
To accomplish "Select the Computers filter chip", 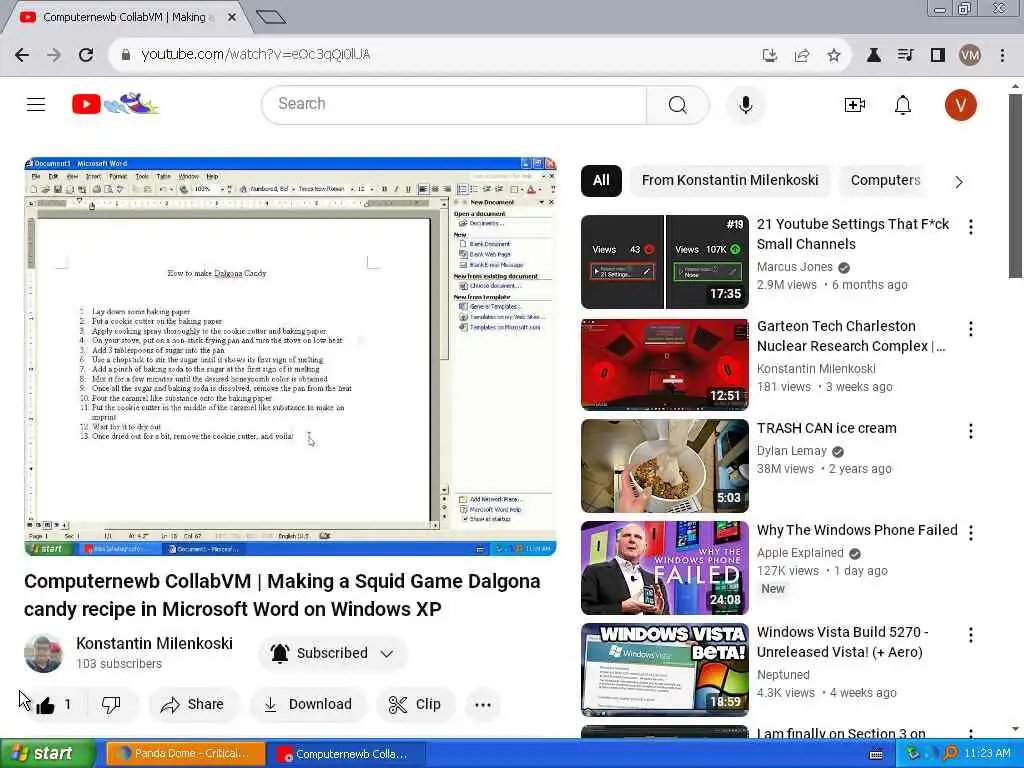I will click(885, 181).
